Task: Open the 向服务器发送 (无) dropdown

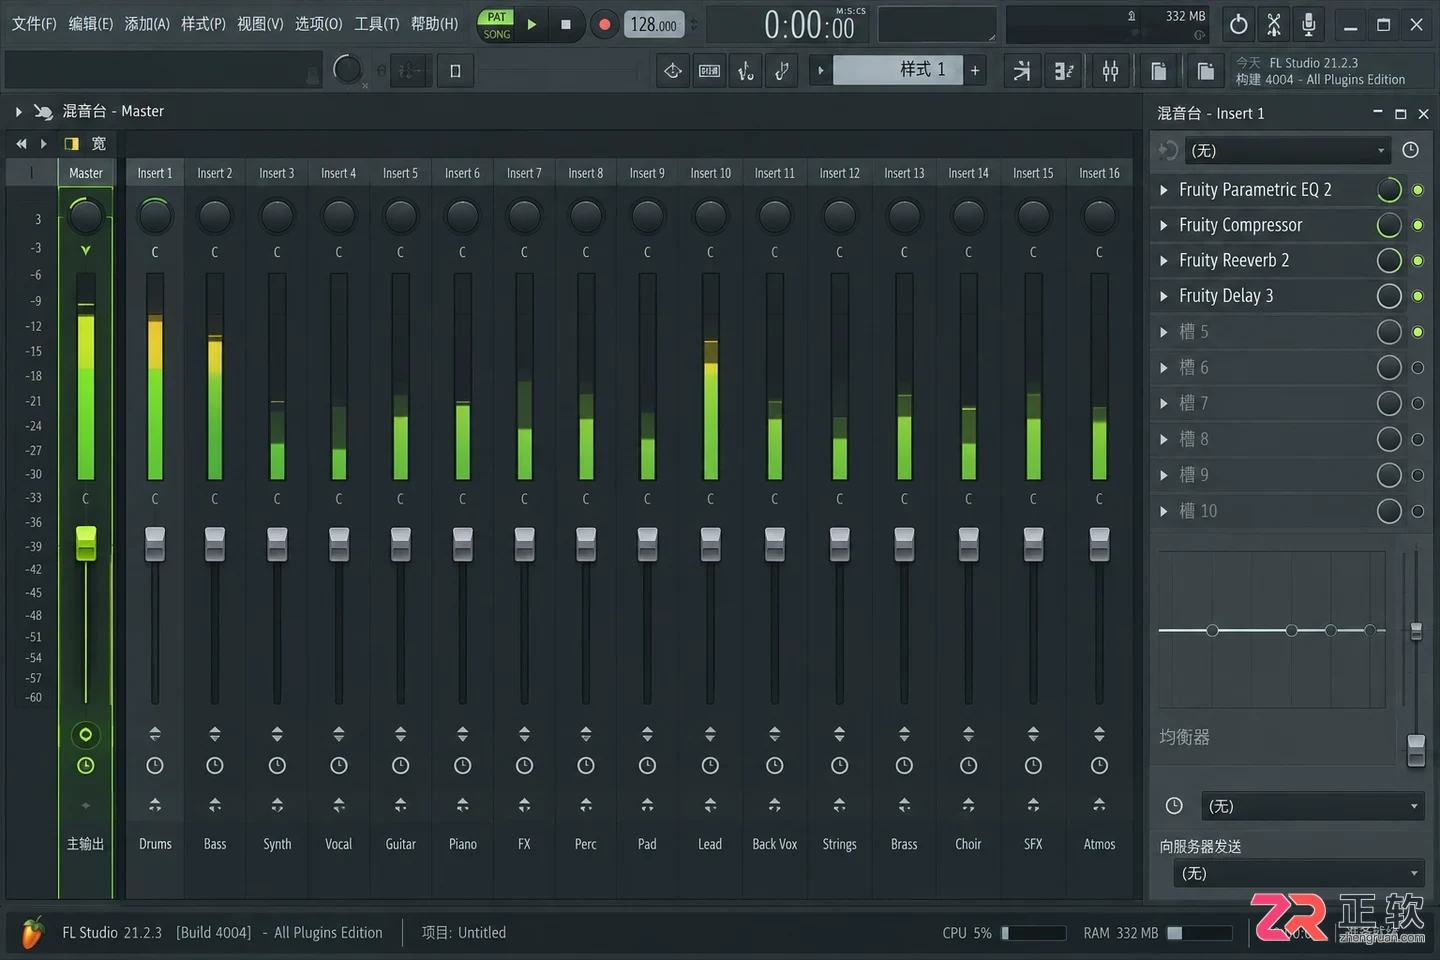Action: click(1300, 874)
